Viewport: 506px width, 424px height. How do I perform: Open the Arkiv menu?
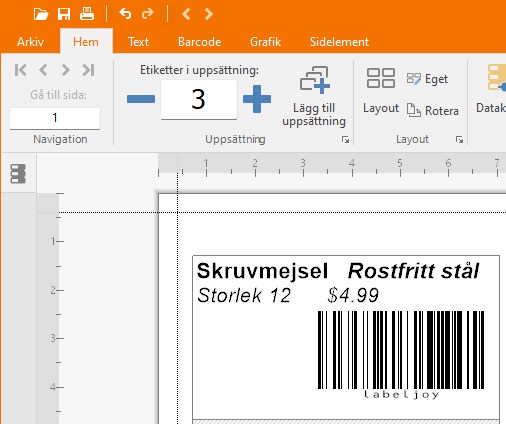[30, 42]
